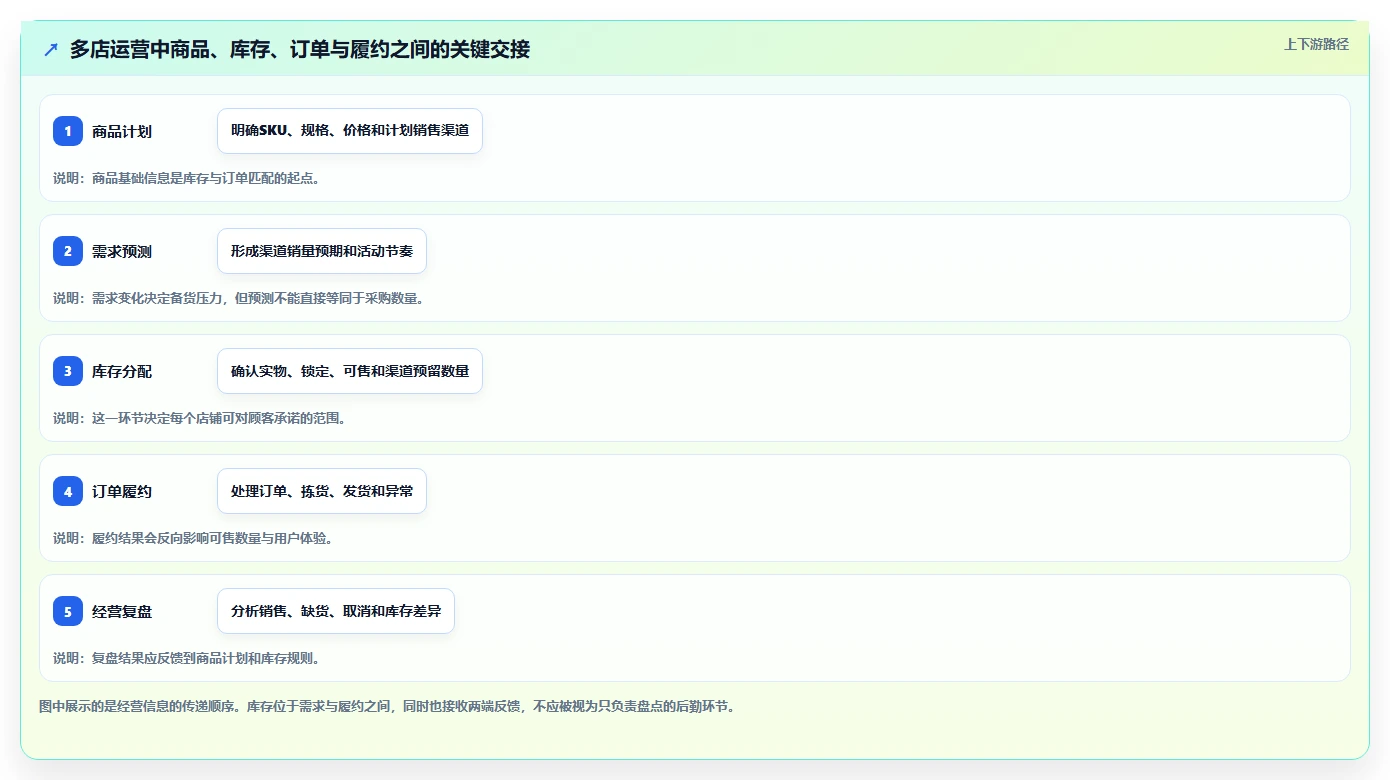Click step badge number 1
The image size is (1390, 780).
coord(68,131)
